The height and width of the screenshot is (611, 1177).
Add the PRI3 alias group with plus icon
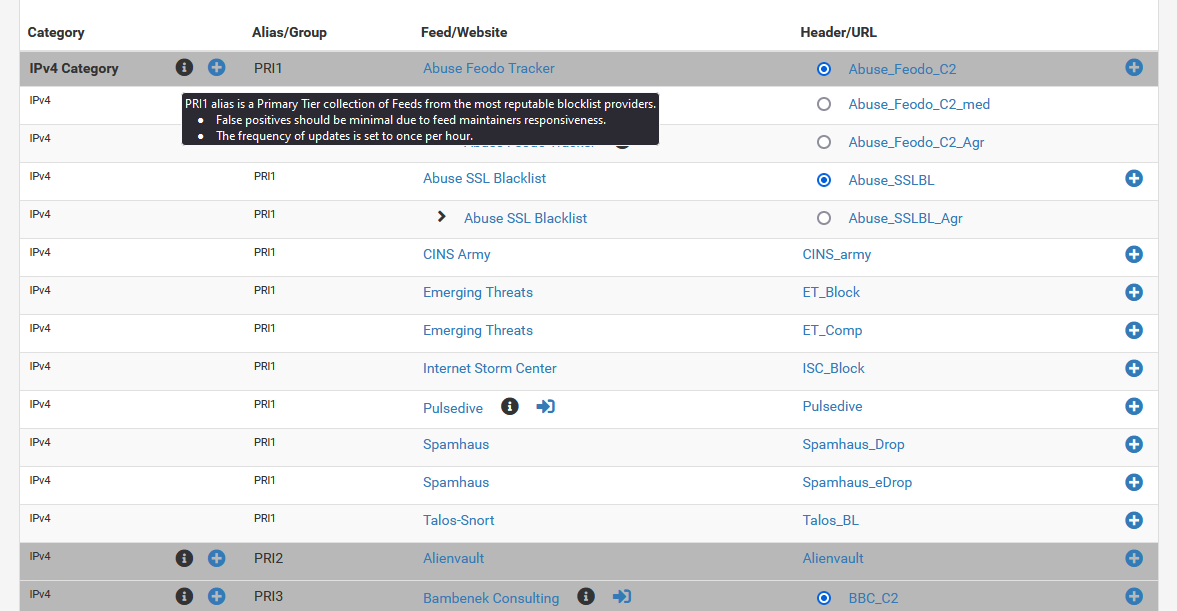click(216, 596)
